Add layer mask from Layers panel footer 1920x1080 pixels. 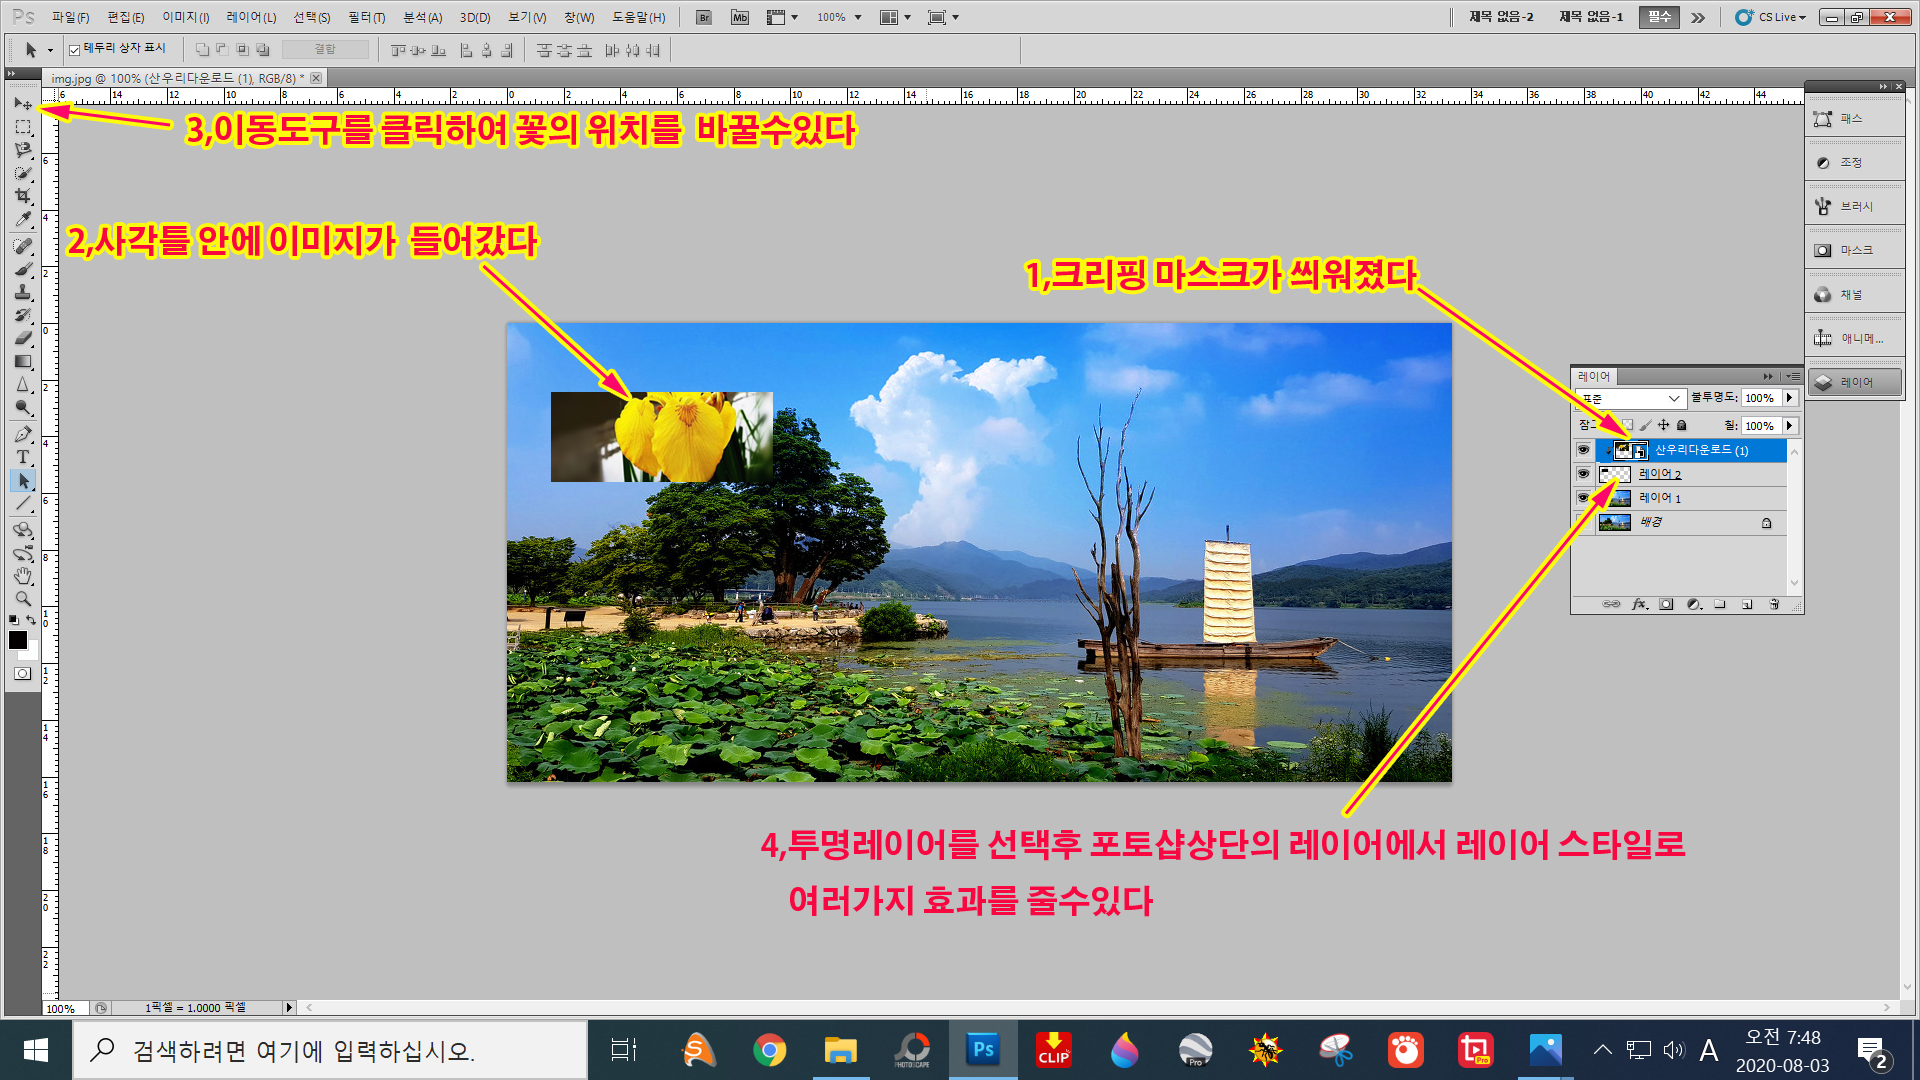pos(1666,605)
